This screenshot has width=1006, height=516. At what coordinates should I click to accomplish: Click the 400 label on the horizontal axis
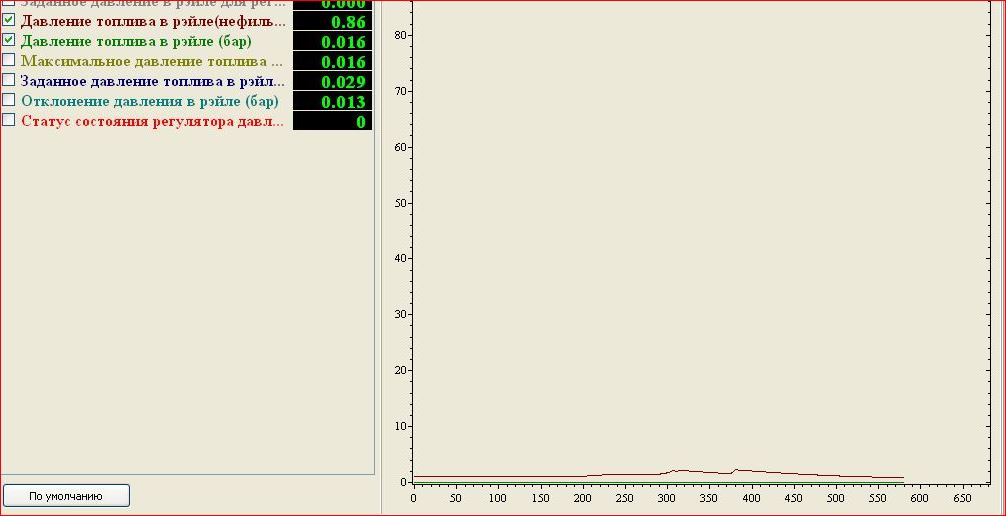[x=751, y=498]
